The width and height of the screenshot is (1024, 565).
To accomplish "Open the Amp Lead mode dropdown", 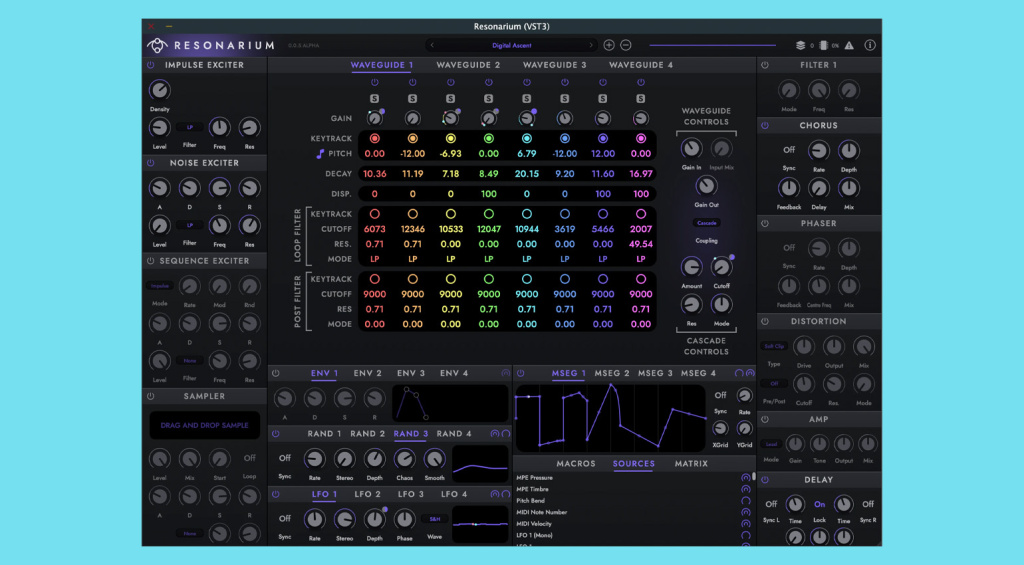I will pyautogui.click(x=771, y=444).
